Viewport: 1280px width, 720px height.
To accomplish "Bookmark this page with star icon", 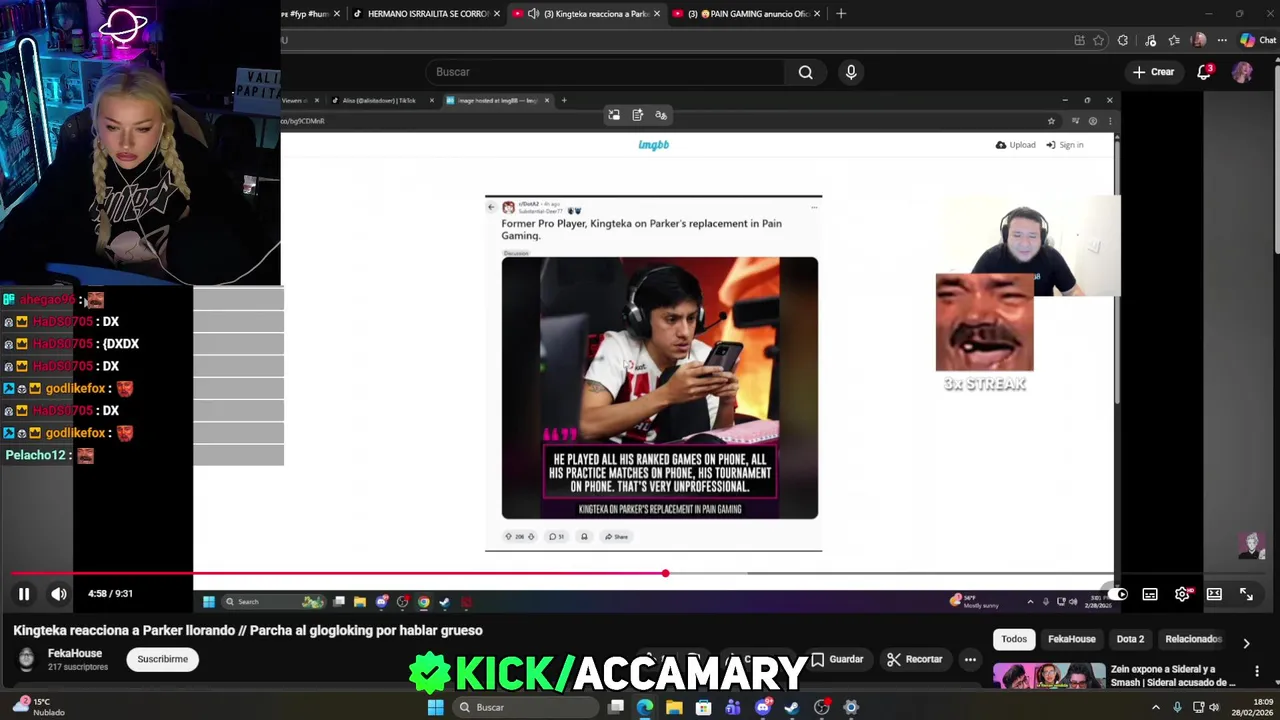I will click(x=1098, y=41).
